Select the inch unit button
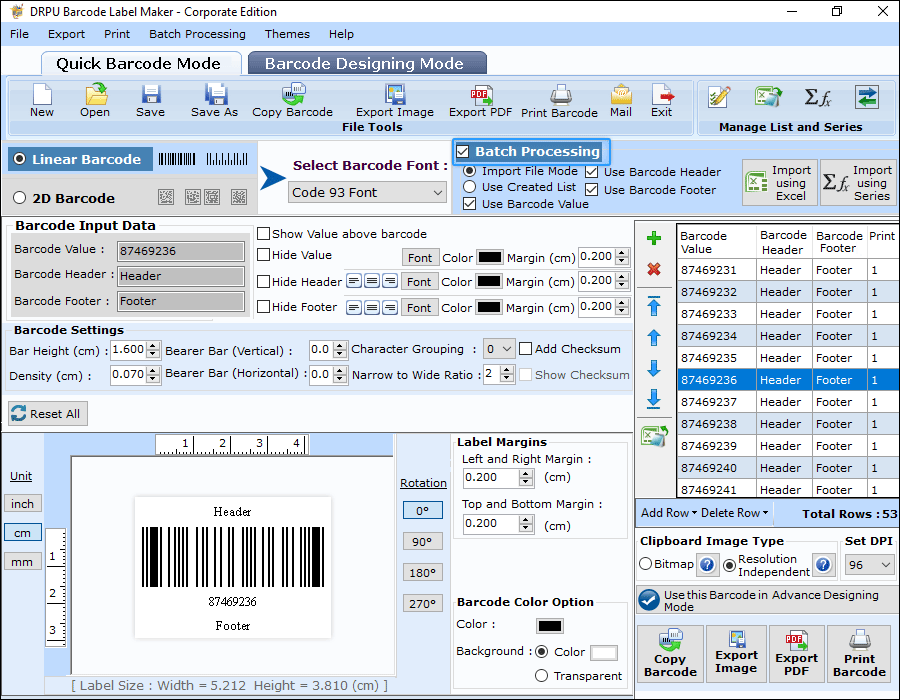This screenshot has height=700, width=900. coord(22,504)
